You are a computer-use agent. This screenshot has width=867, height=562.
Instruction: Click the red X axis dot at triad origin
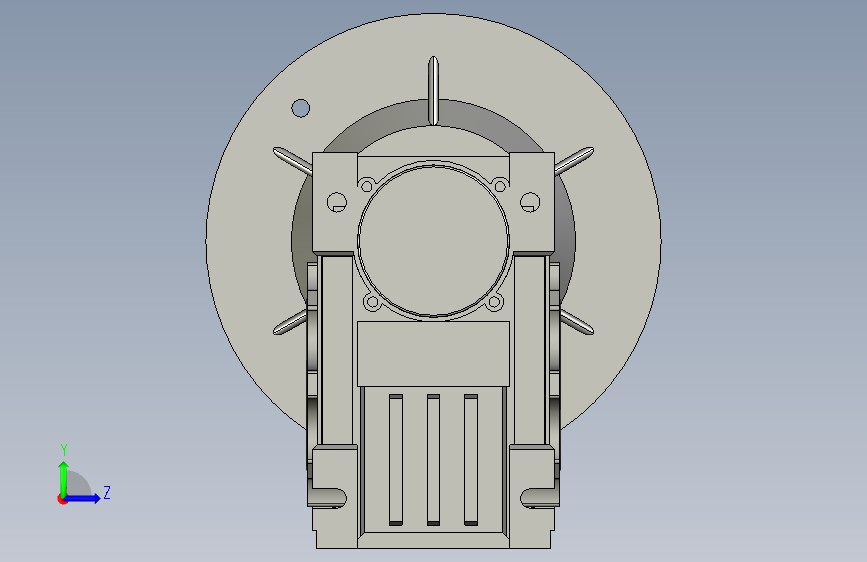[62, 499]
